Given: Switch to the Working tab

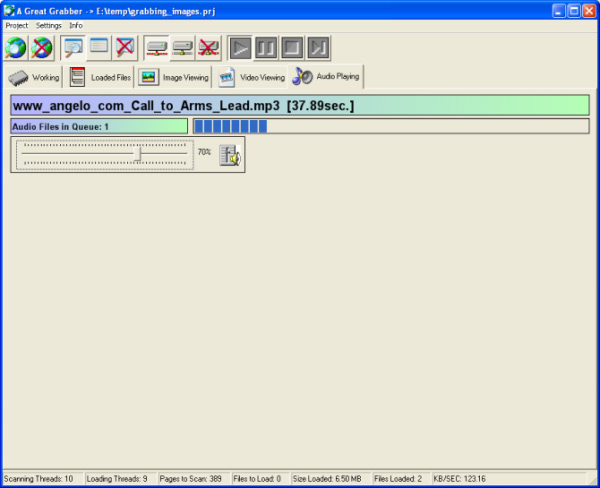Looking at the screenshot, I should (35, 77).
